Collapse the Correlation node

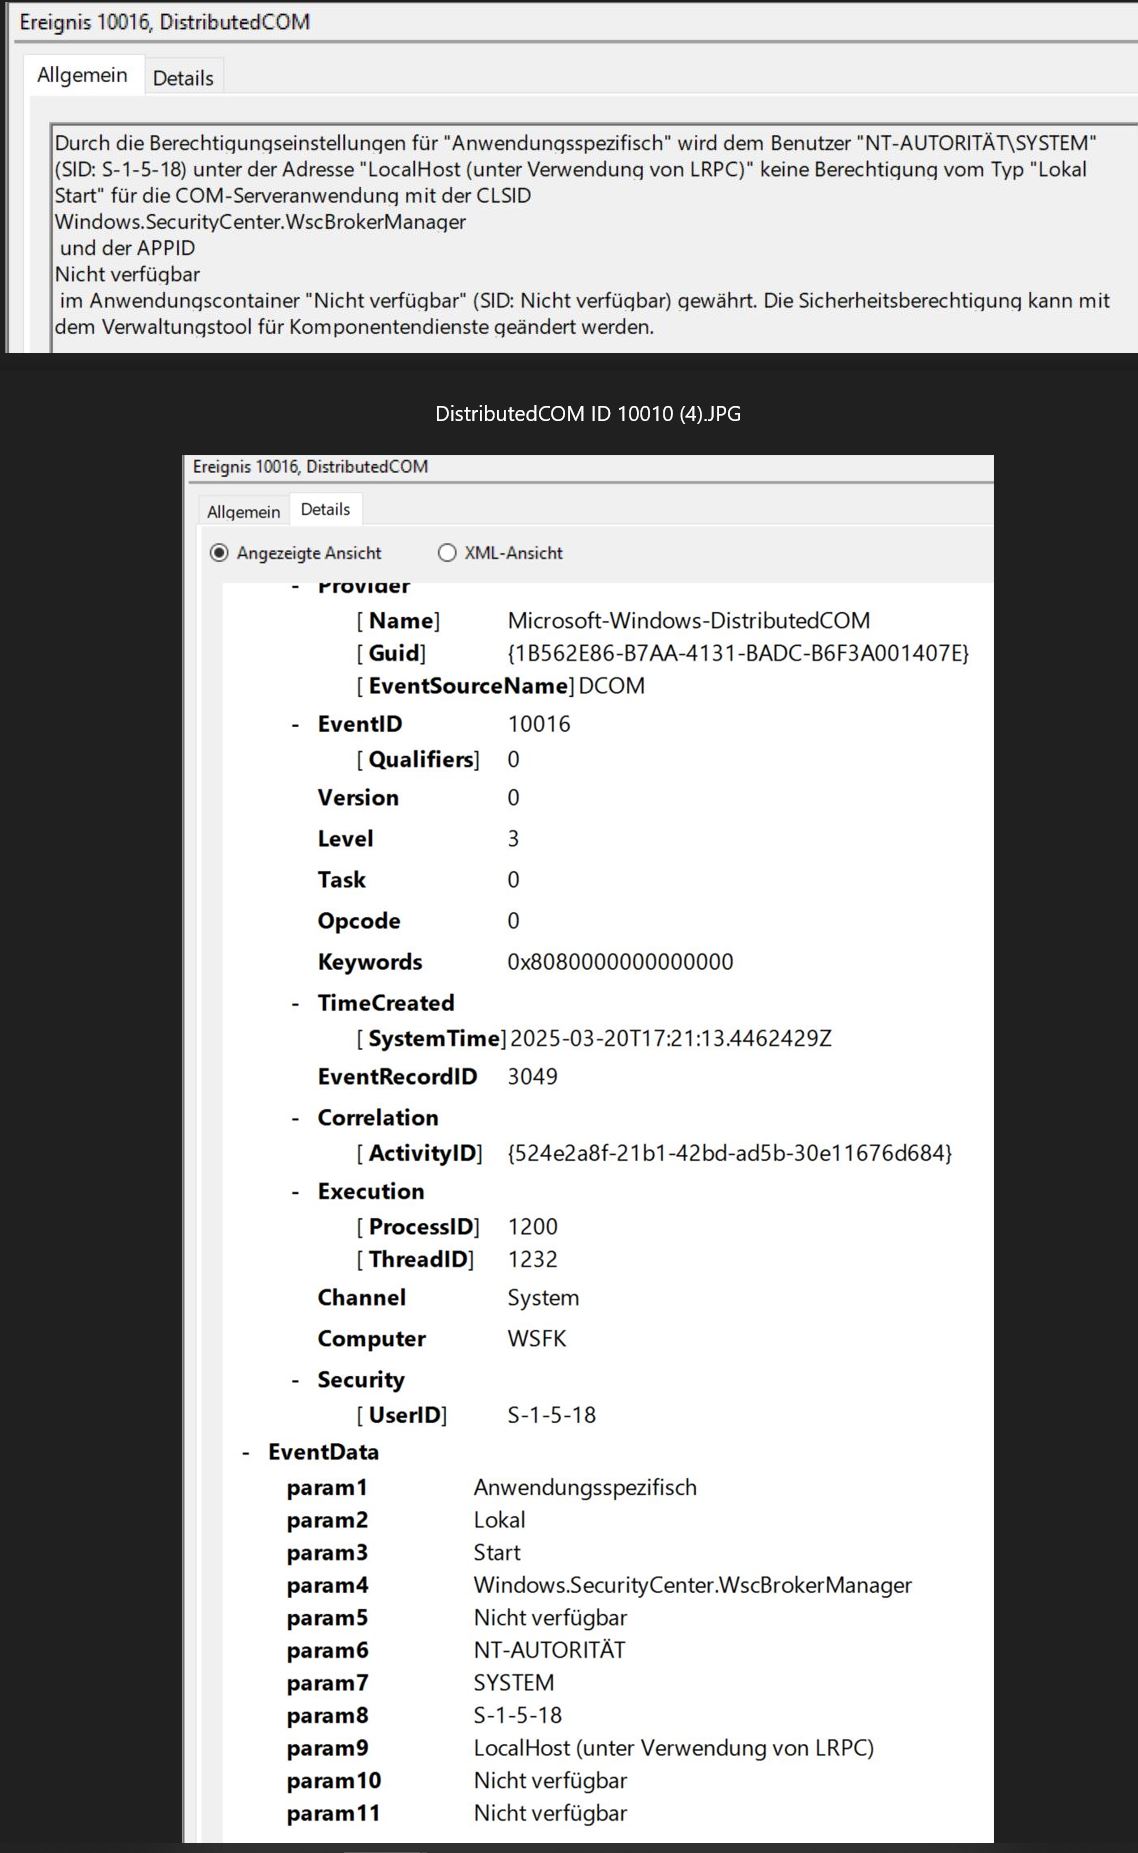pos(295,1119)
